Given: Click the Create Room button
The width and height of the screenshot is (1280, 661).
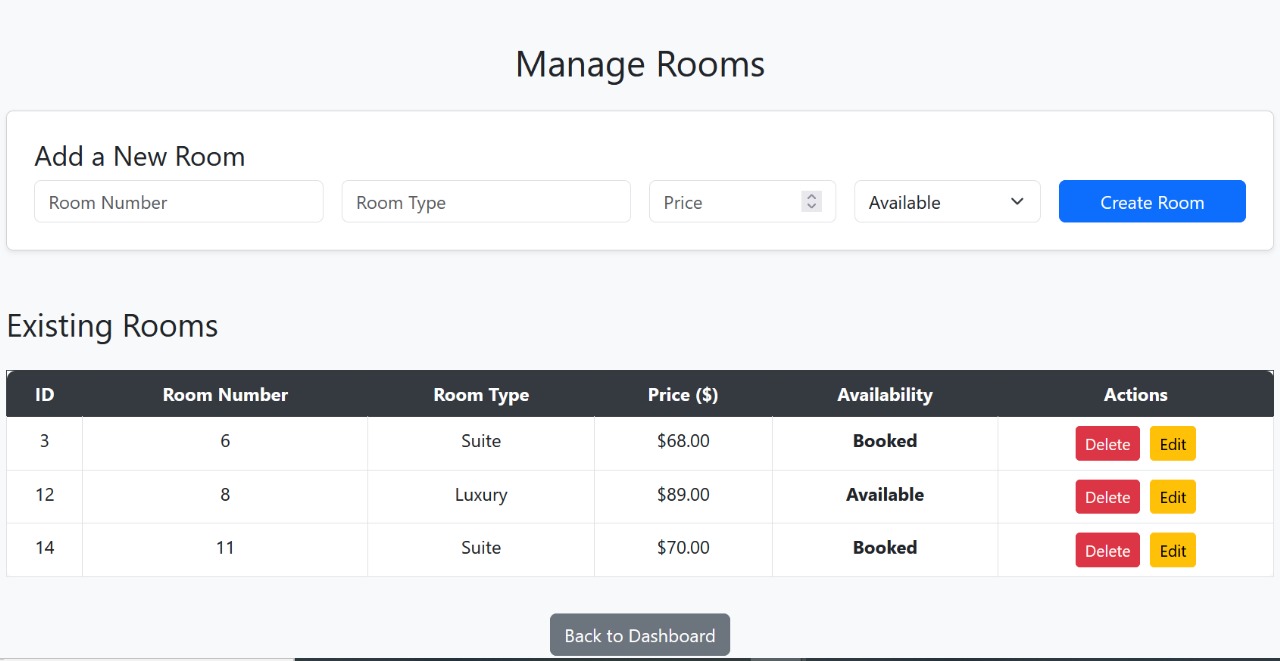Looking at the screenshot, I should (1152, 202).
